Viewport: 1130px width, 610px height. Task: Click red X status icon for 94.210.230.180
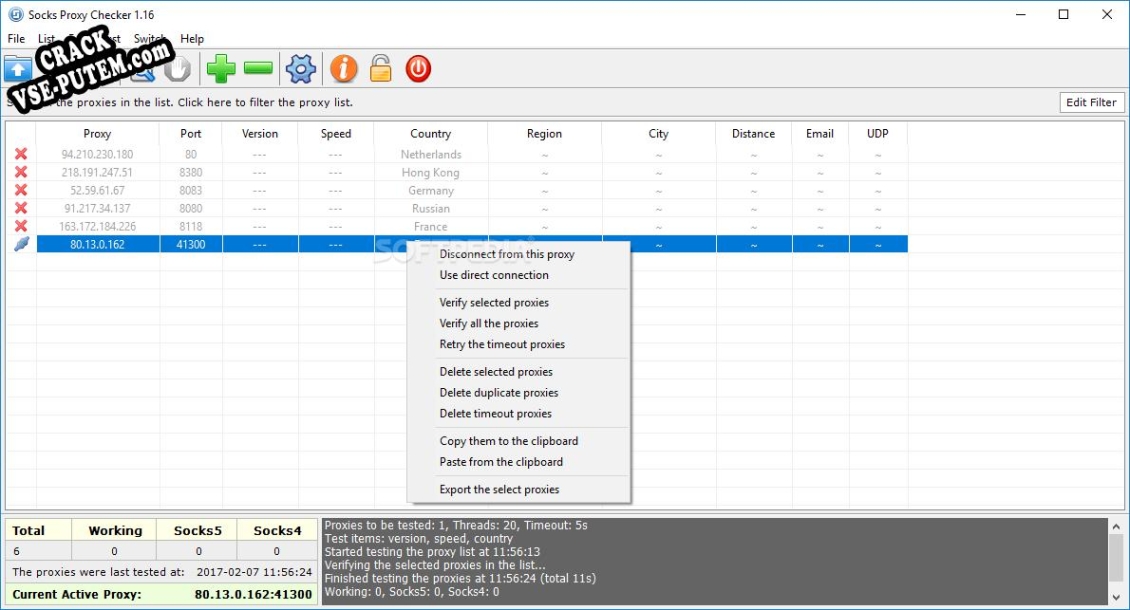(21, 154)
